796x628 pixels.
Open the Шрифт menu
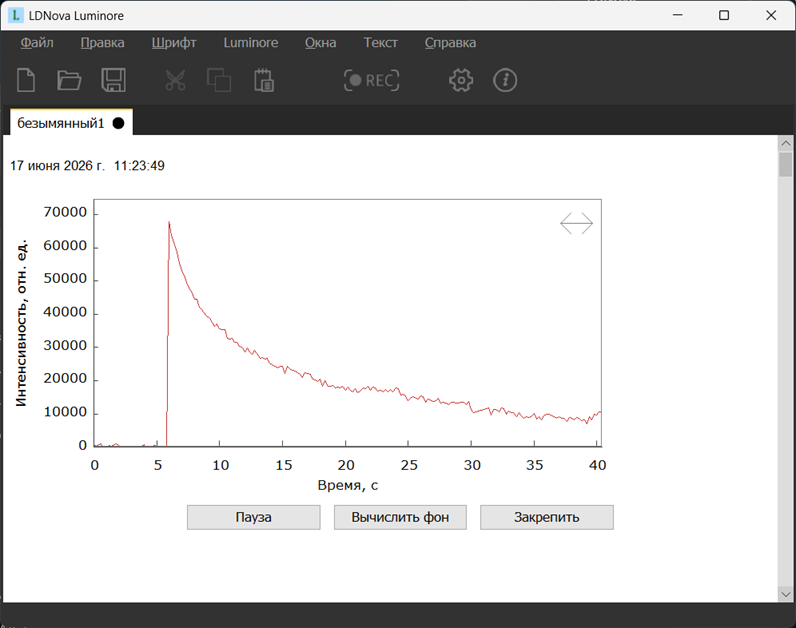coord(174,43)
